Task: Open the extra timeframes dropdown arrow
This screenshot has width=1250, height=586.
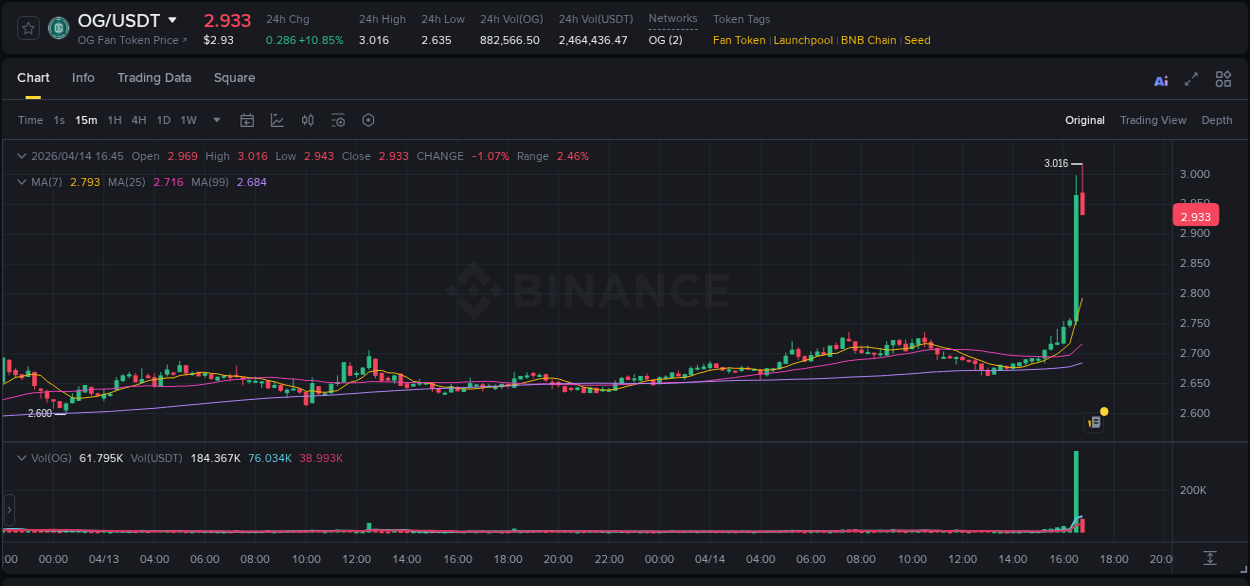Action: click(215, 119)
